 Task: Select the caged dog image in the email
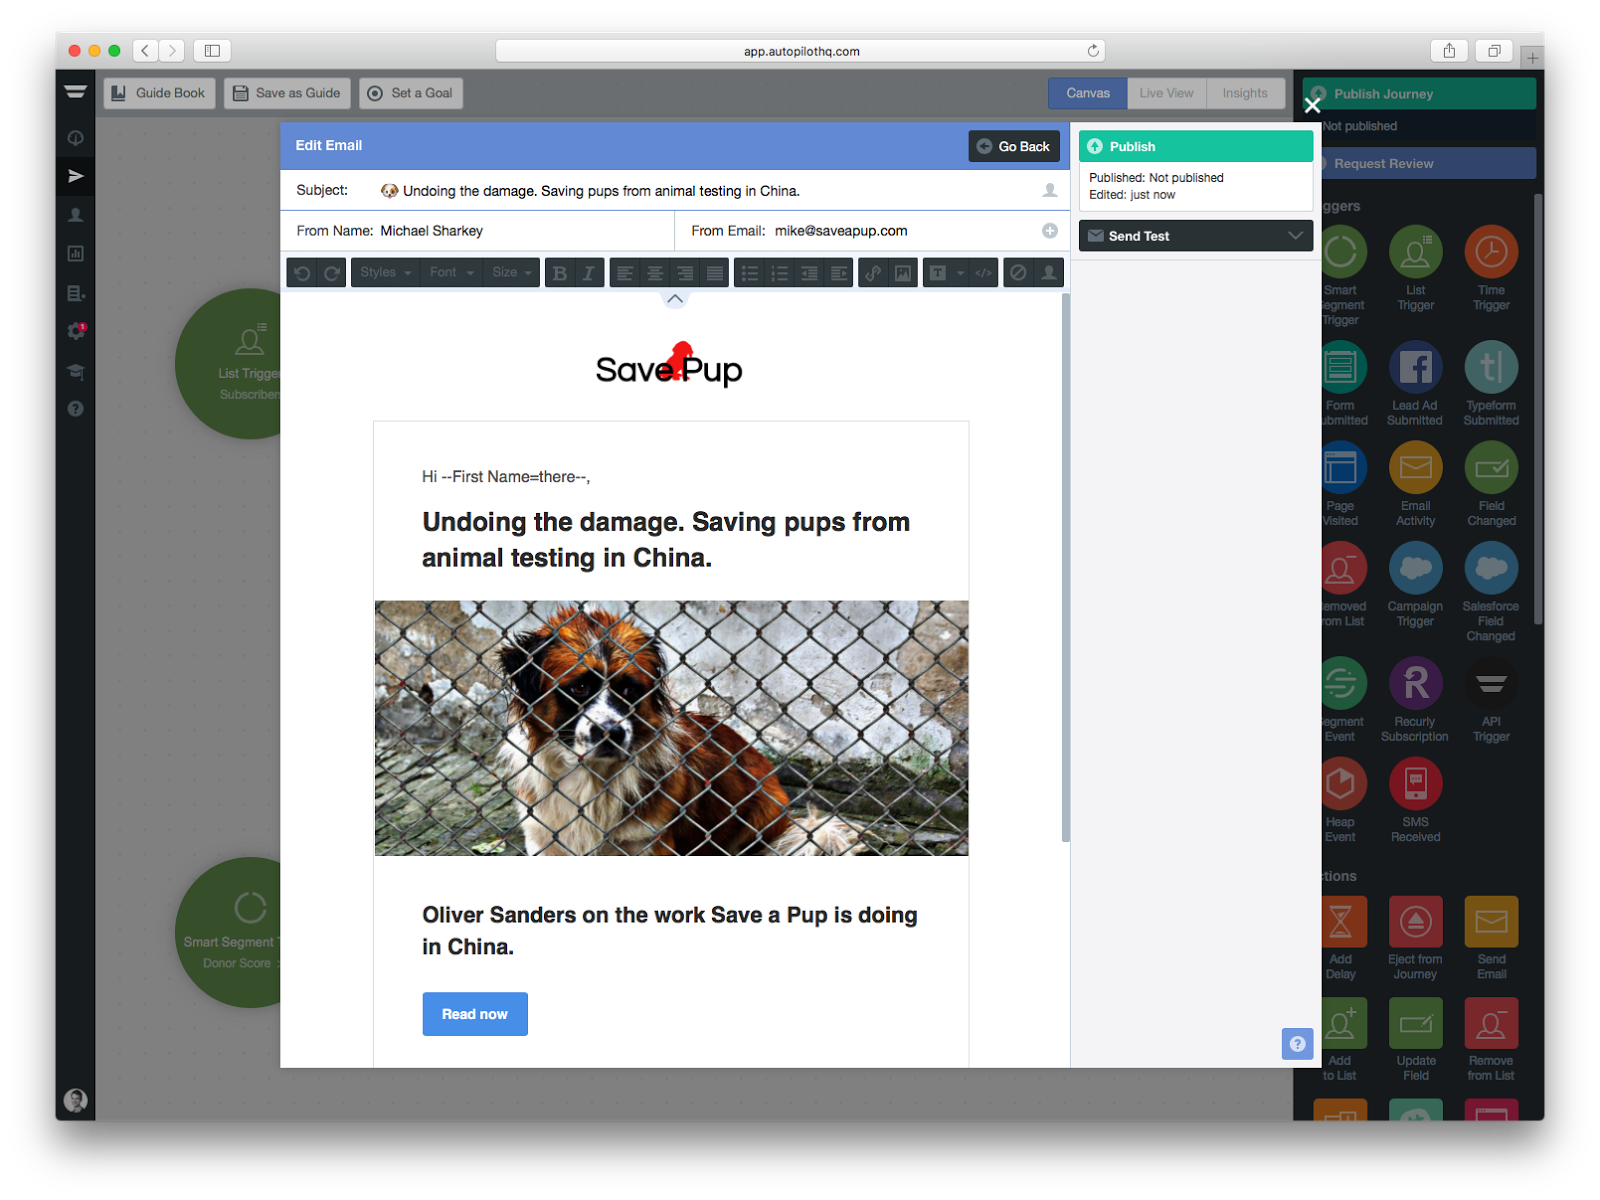pyautogui.click(x=671, y=728)
